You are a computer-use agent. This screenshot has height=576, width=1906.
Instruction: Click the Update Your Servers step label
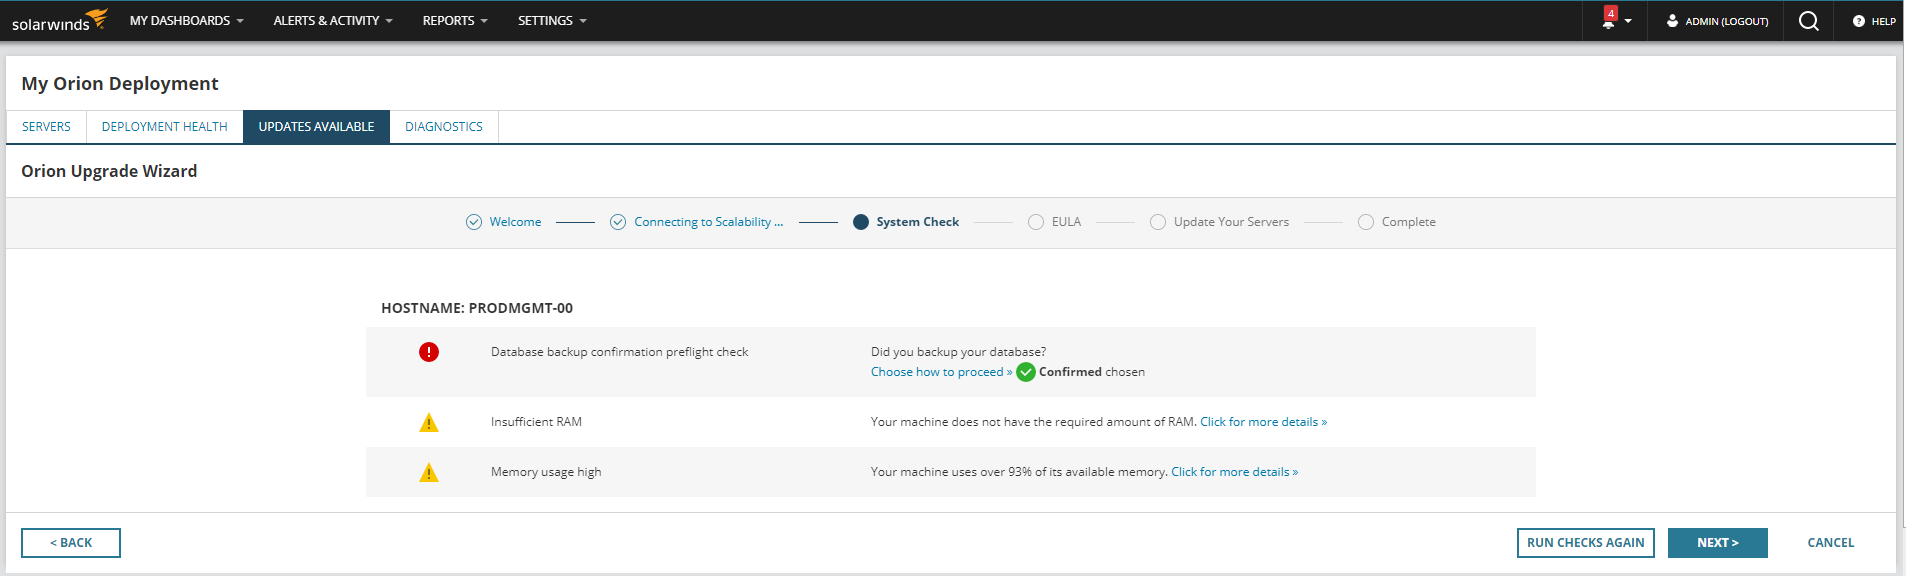[x=1231, y=222]
